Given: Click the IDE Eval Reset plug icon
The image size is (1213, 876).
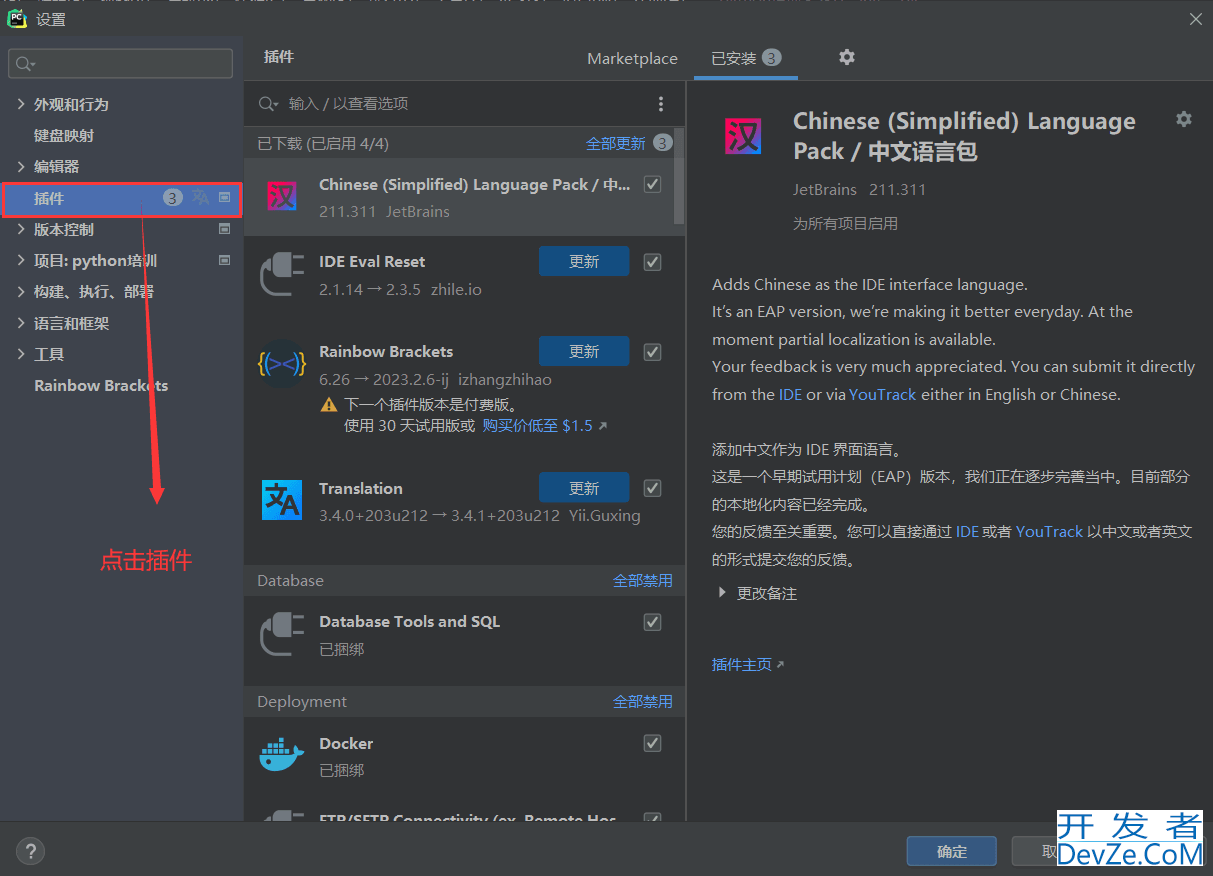Looking at the screenshot, I should (x=281, y=273).
